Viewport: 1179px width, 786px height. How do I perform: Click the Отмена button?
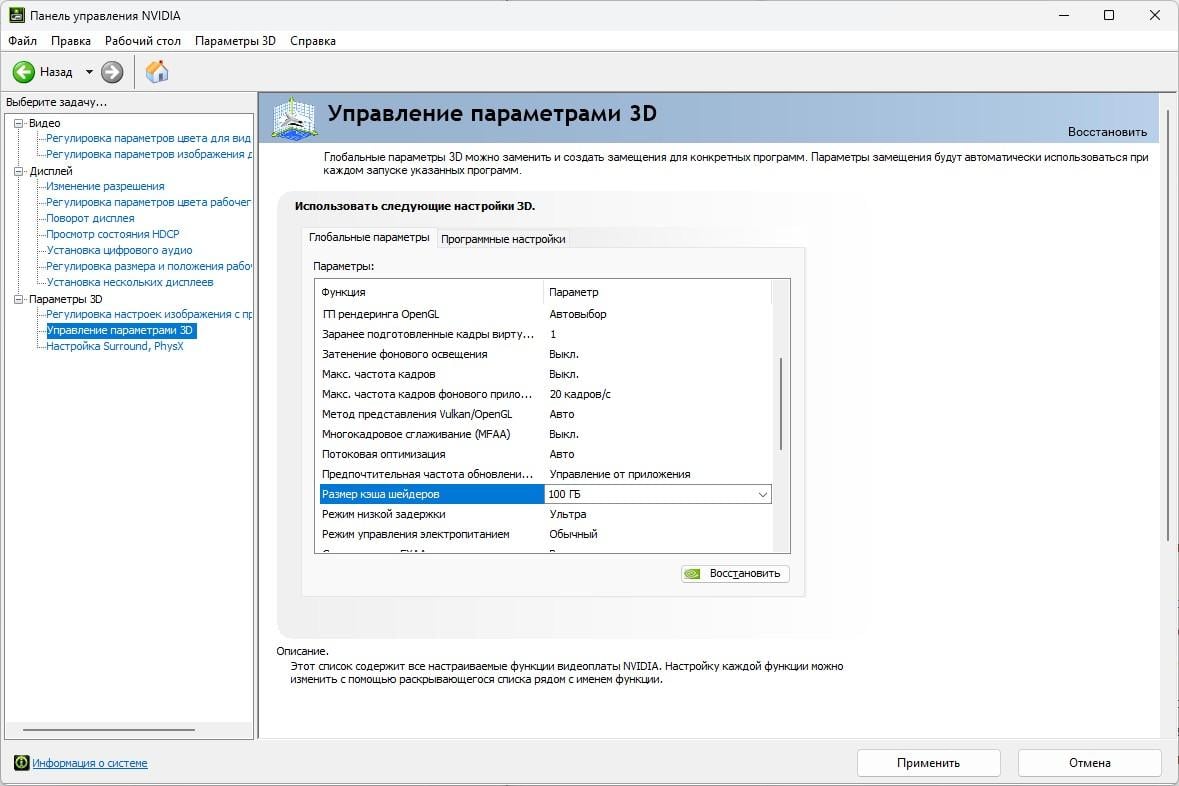tap(1090, 763)
